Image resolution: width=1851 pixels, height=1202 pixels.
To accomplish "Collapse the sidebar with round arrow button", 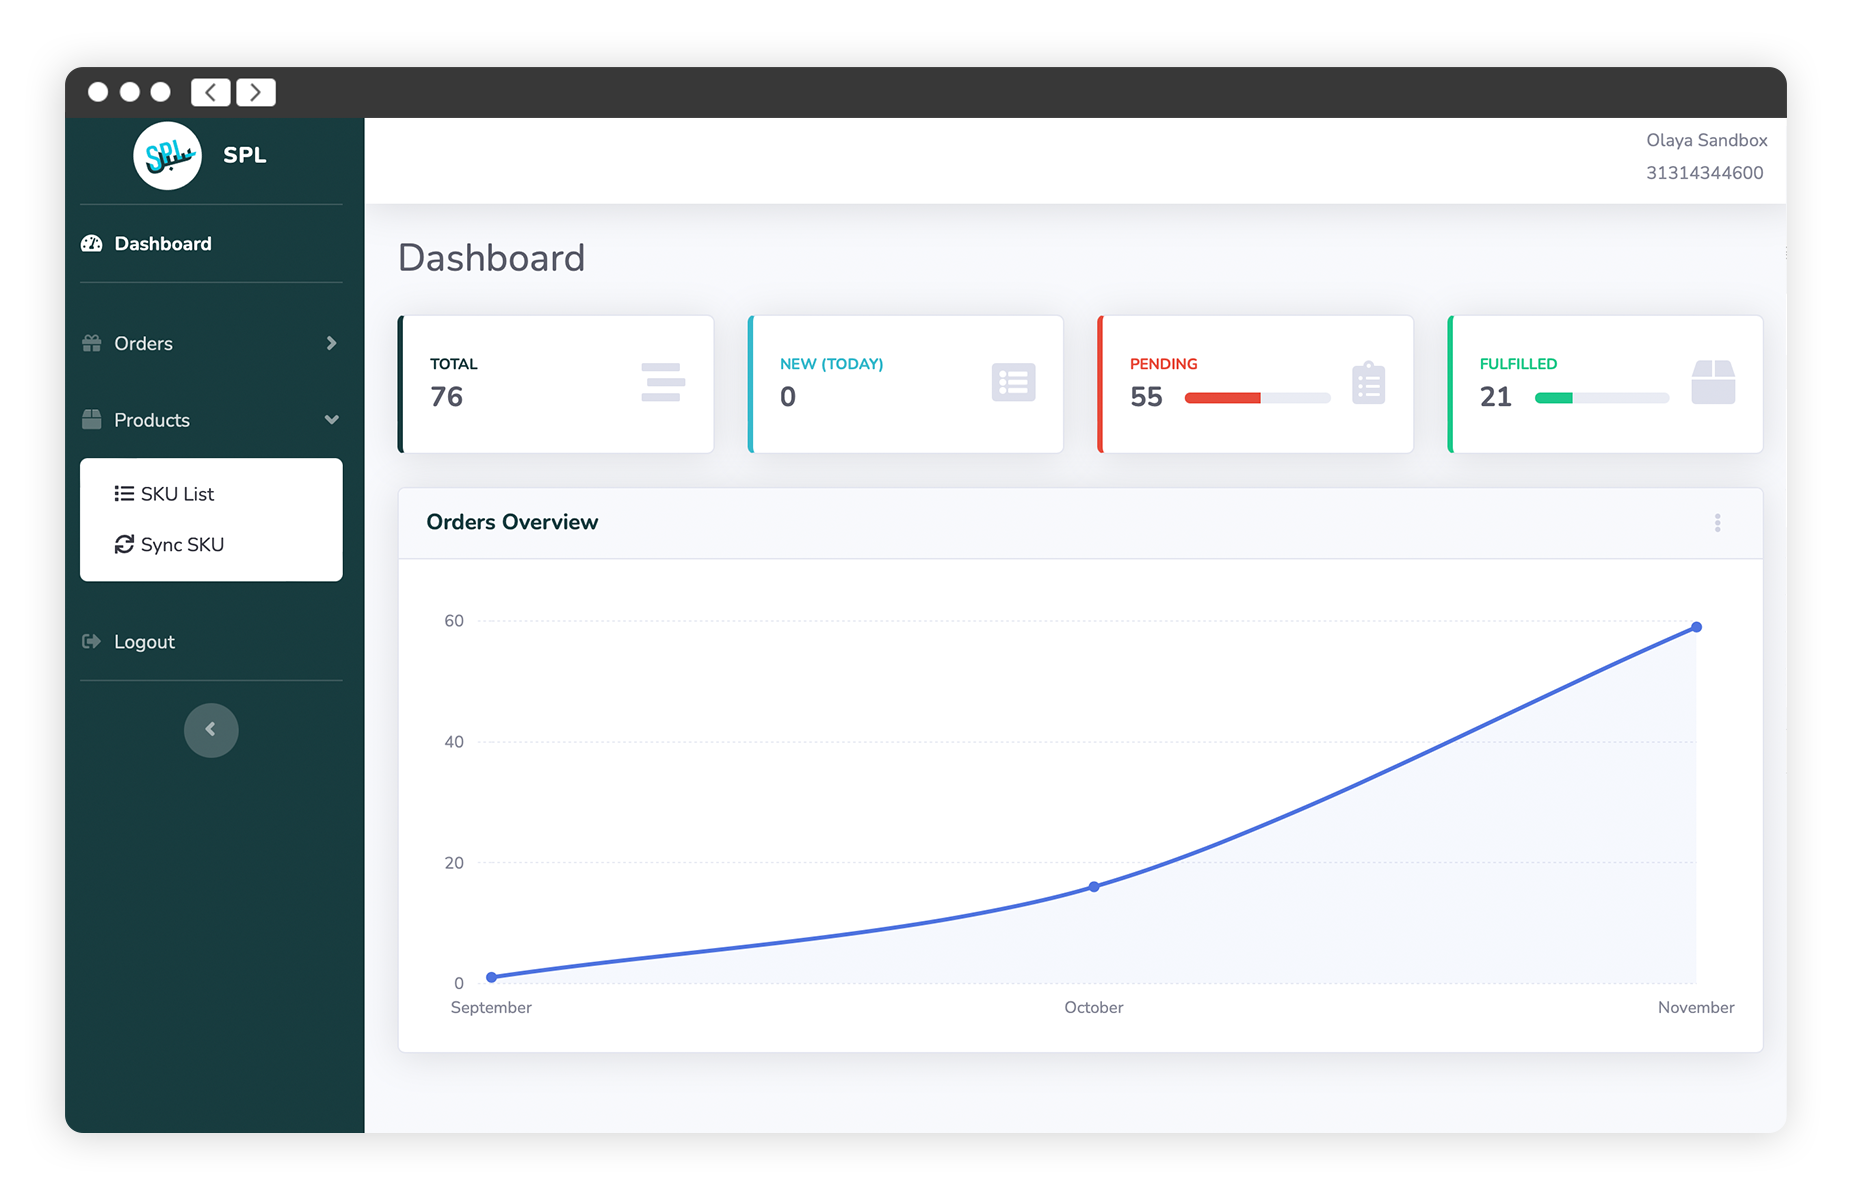I will tap(211, 730).
